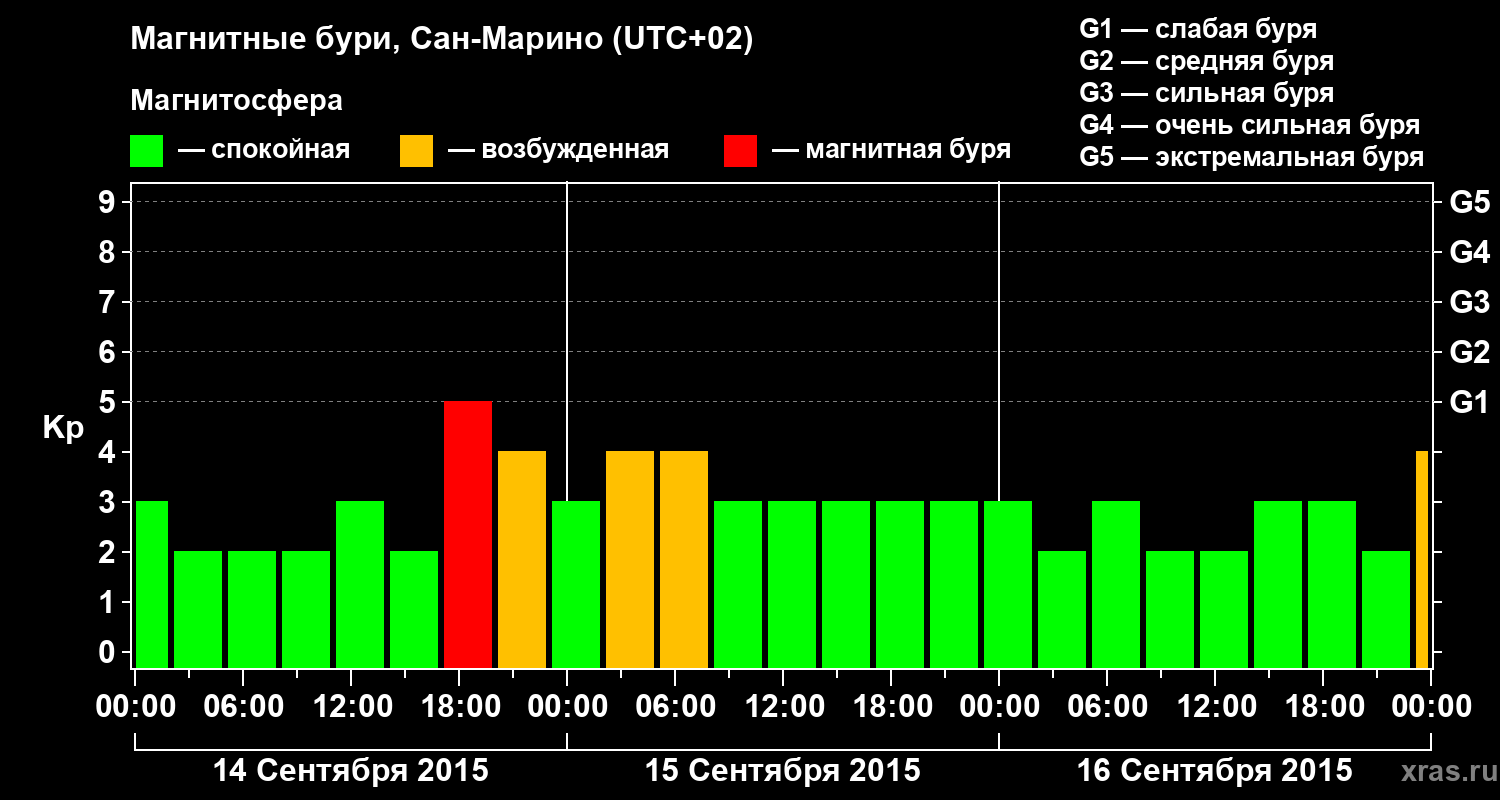Screen dimensions: 1500x800
Task: Click the "— возбужденная" legend label
Action: (558, 150)
